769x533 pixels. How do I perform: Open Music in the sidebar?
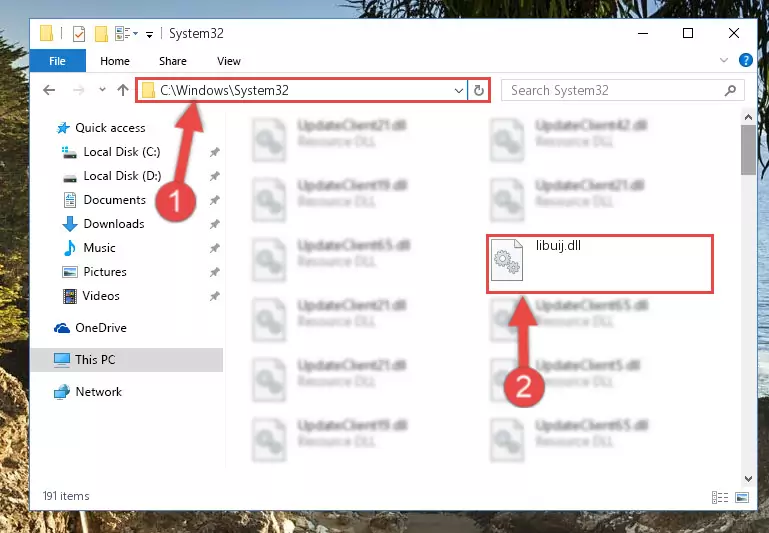pos(99,248)
